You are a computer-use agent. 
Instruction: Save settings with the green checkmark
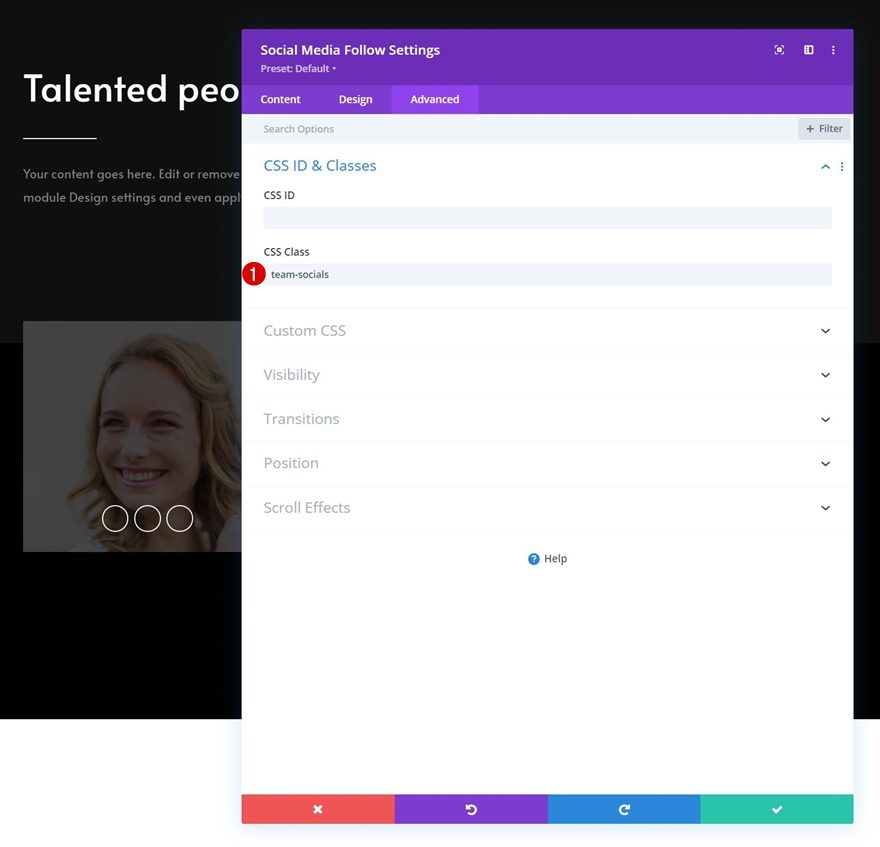click(776, 809)
